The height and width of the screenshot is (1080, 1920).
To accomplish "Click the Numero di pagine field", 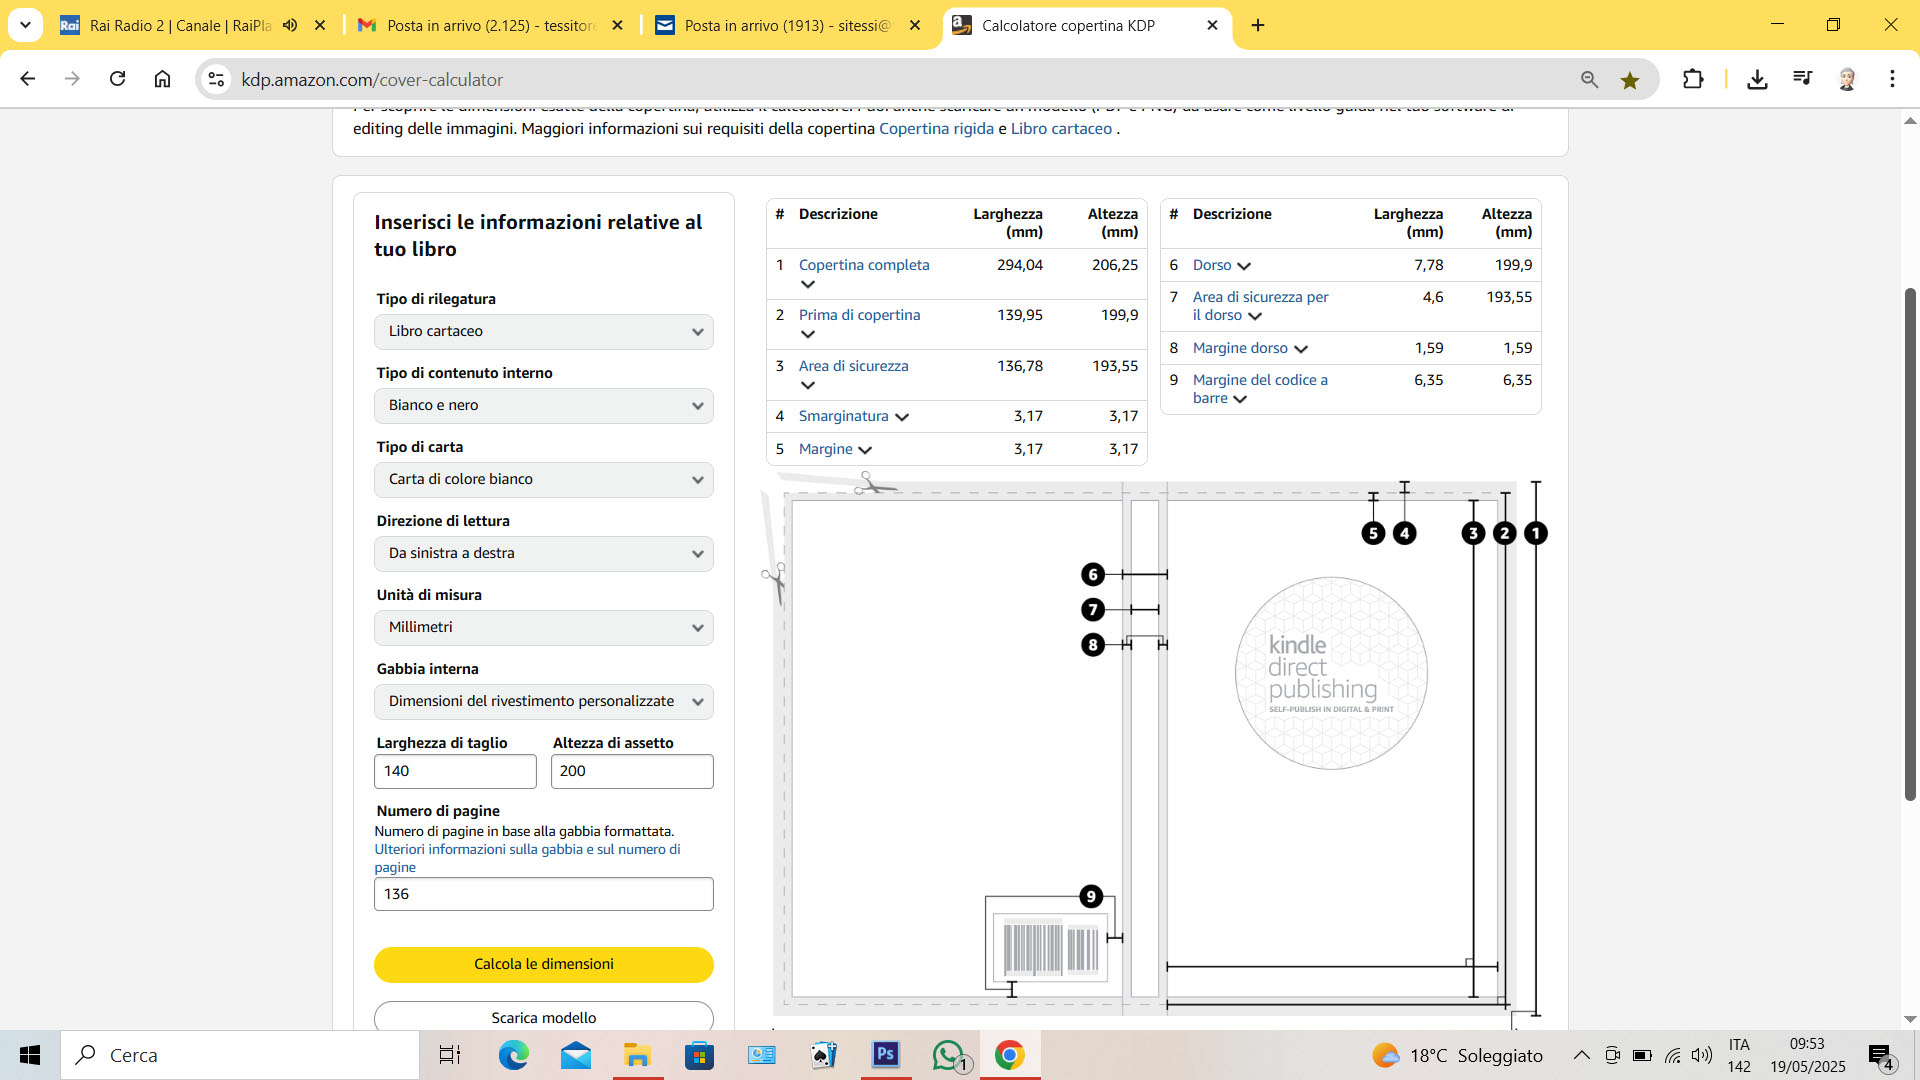I will click(x=543, y=894).
